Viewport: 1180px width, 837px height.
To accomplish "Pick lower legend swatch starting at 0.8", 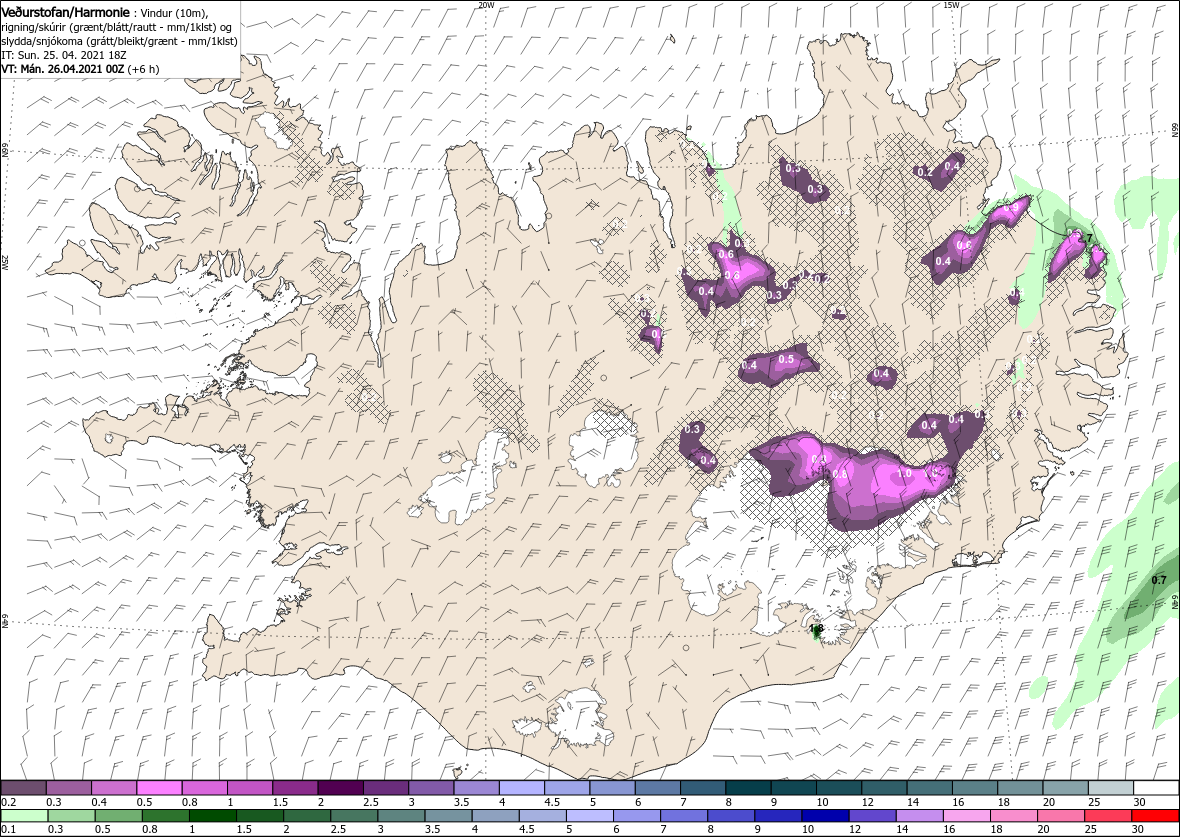I will [165, 816].
